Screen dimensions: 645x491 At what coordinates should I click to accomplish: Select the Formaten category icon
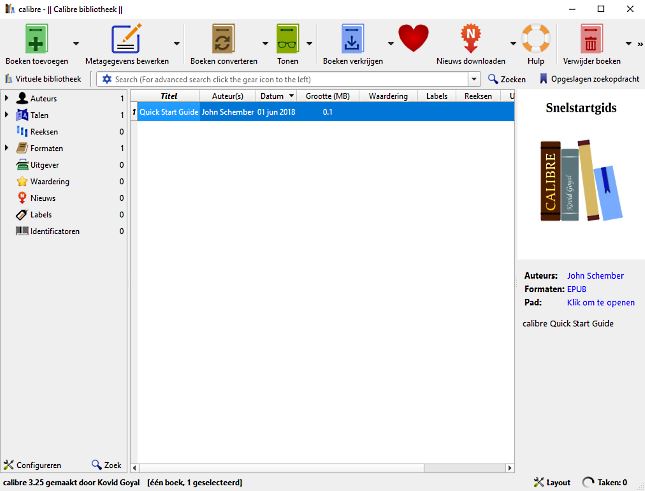click(x=22, y=148)
